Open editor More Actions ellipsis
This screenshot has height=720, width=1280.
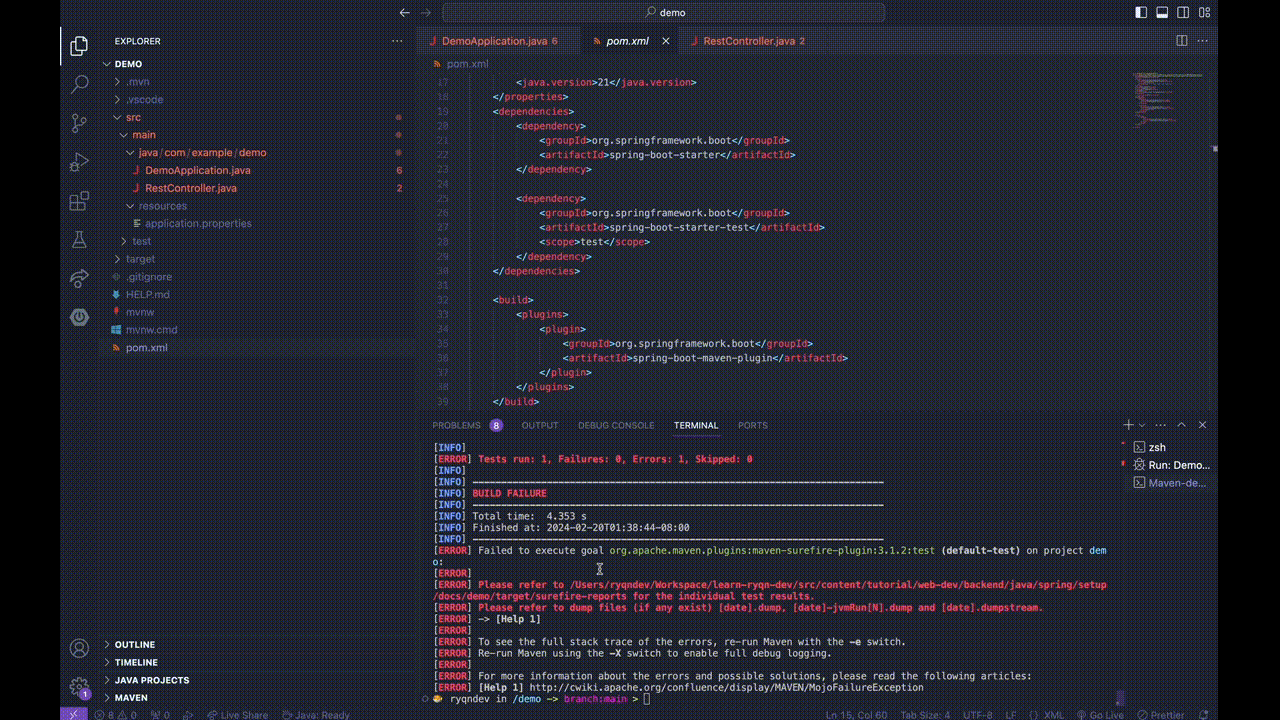1203,41
